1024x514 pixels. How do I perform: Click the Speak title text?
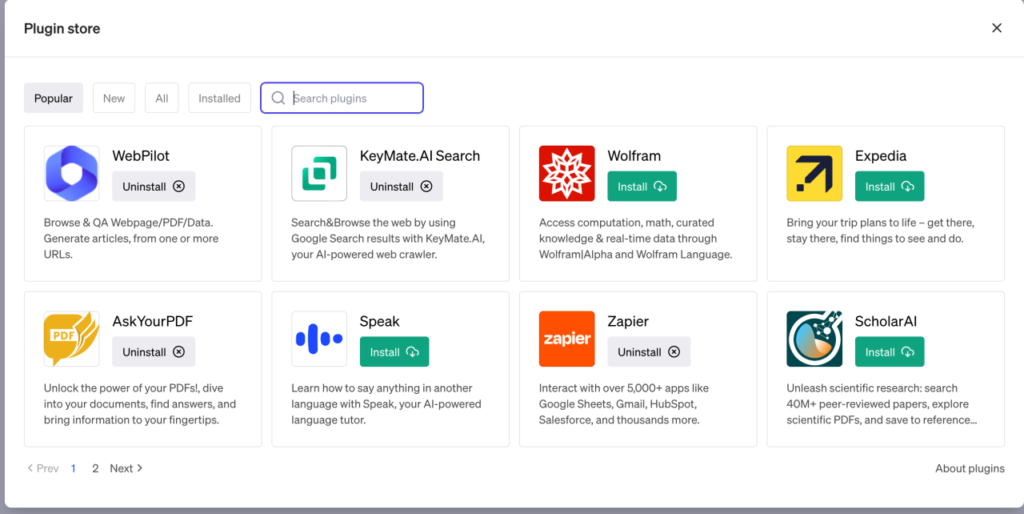click(379, 321)
